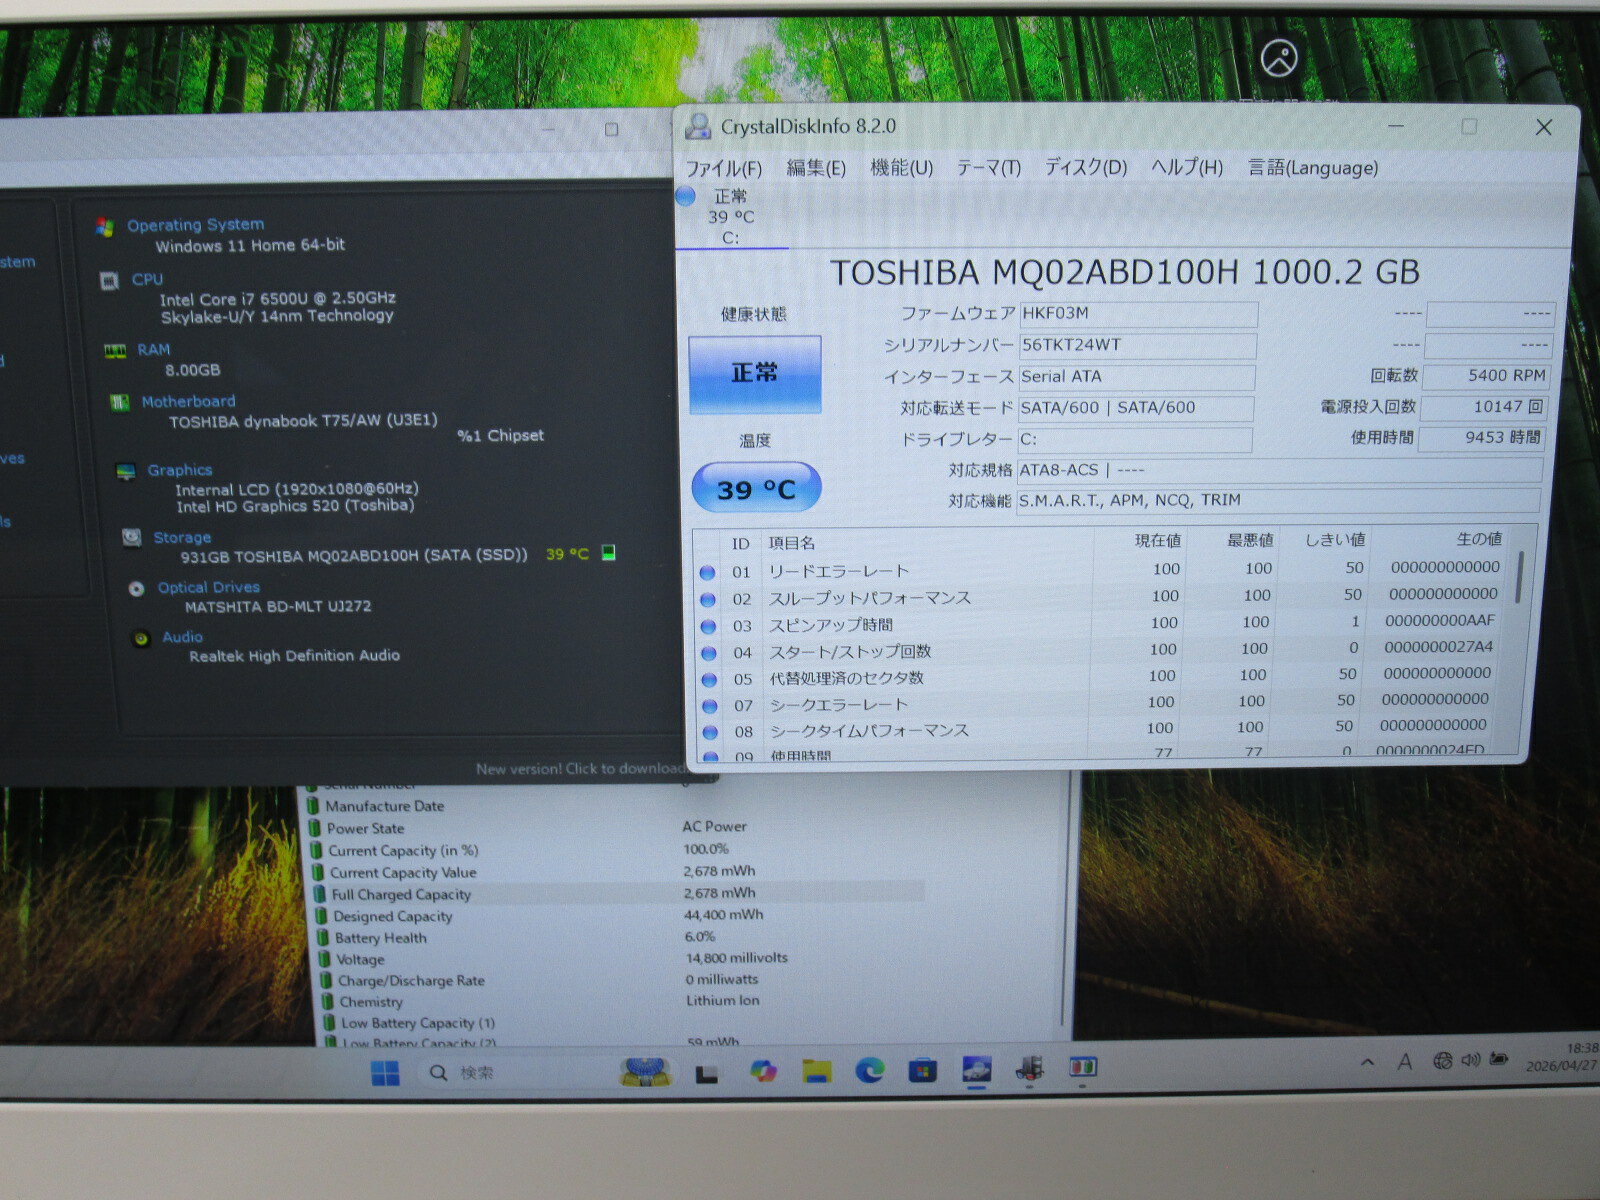This screenshot has width=1600, height=1200.
Task: Open the ディスク(D) menu in CrystalDiskInfo
Action: click(1085, 168)
